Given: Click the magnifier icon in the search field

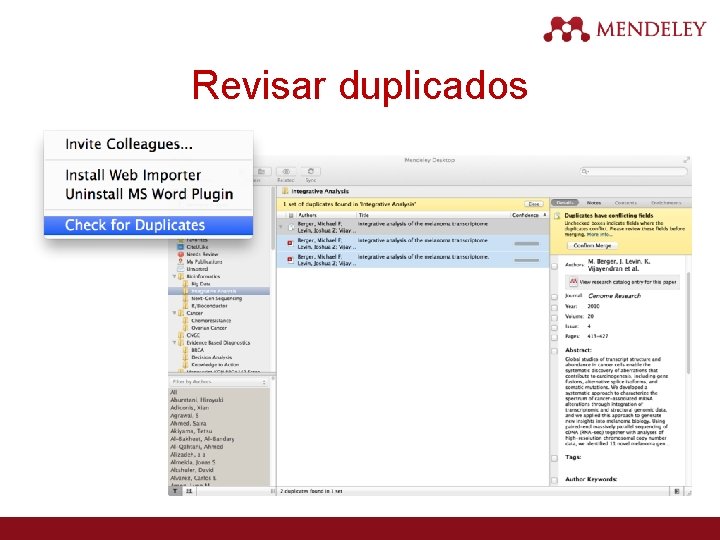Looking at the screenshot, I should [585, 171].
